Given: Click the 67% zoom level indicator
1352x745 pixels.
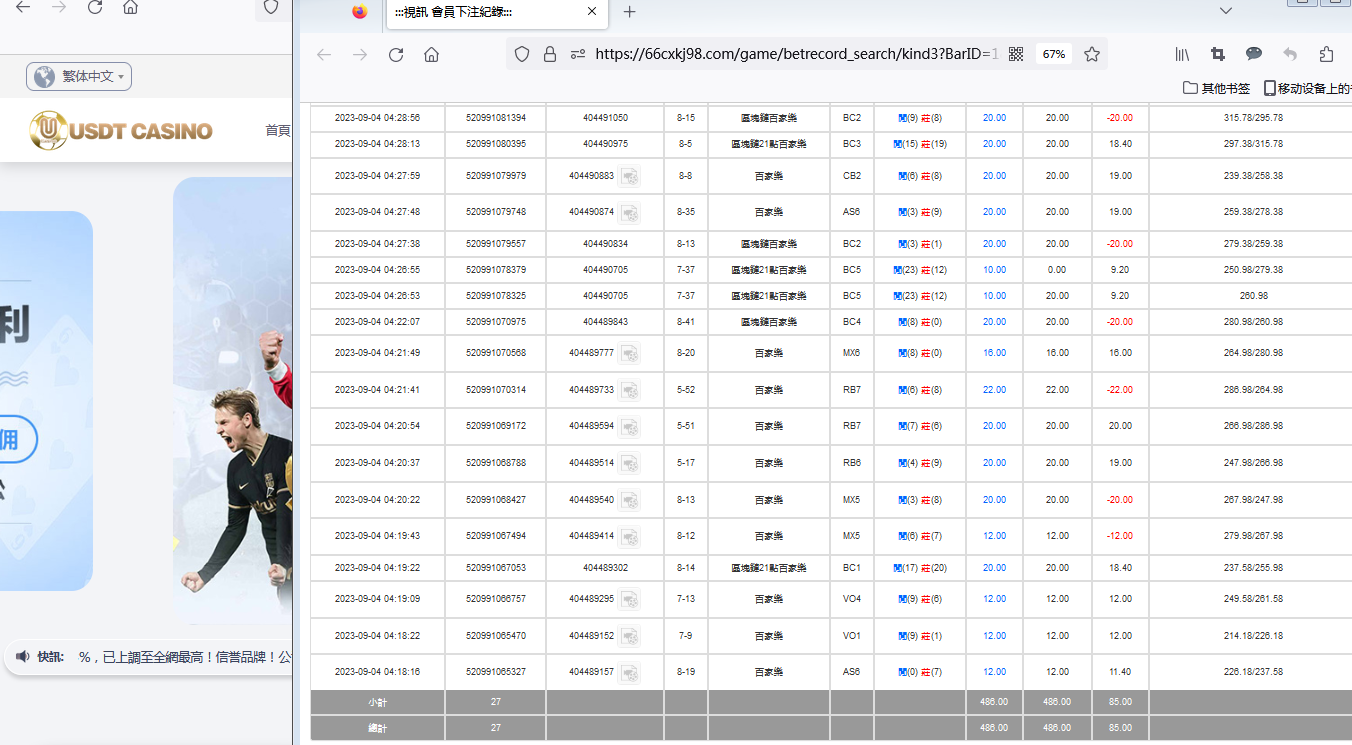Looking at the screenshot, I should [1053, 54].
